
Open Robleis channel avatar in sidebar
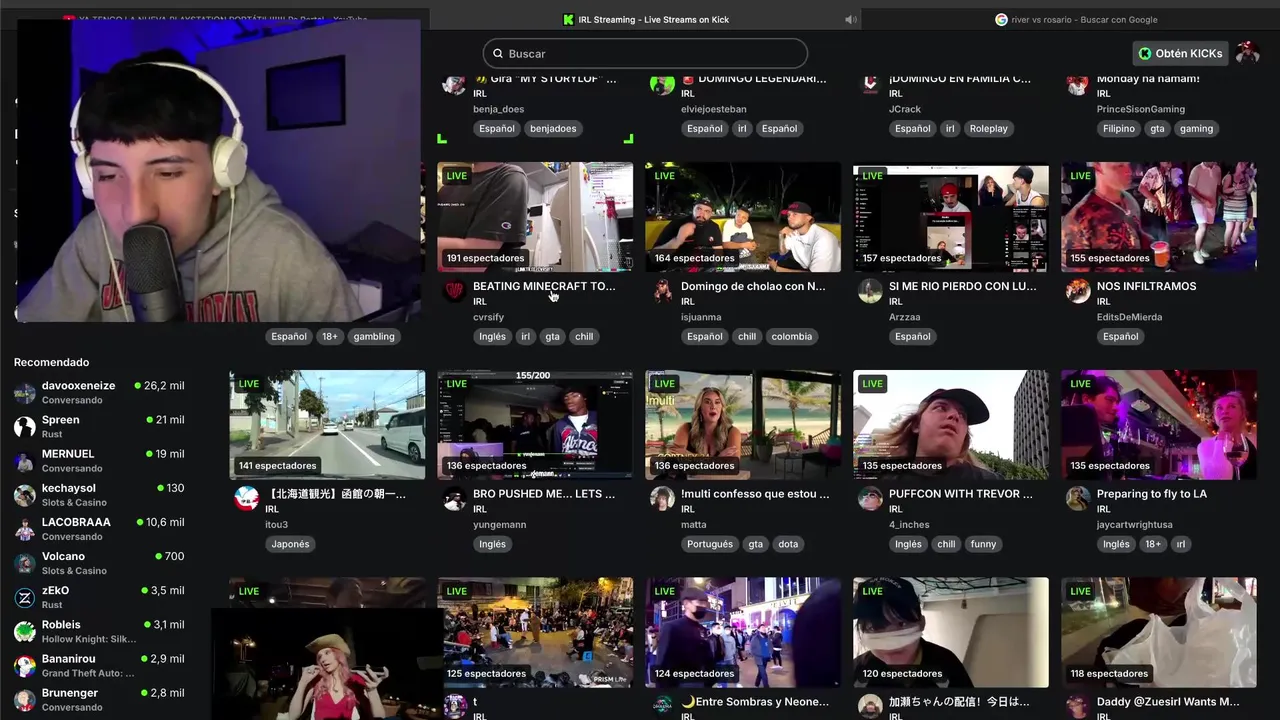25,632
